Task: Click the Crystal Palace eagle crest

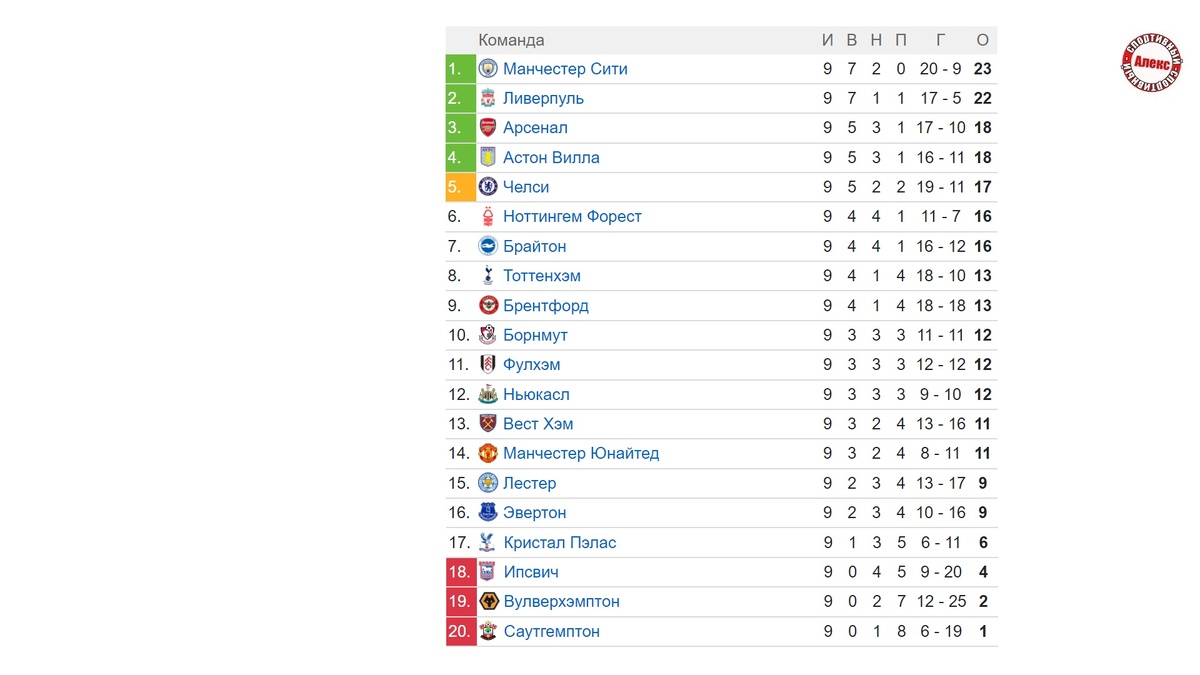Action: [x=488, y=543]
